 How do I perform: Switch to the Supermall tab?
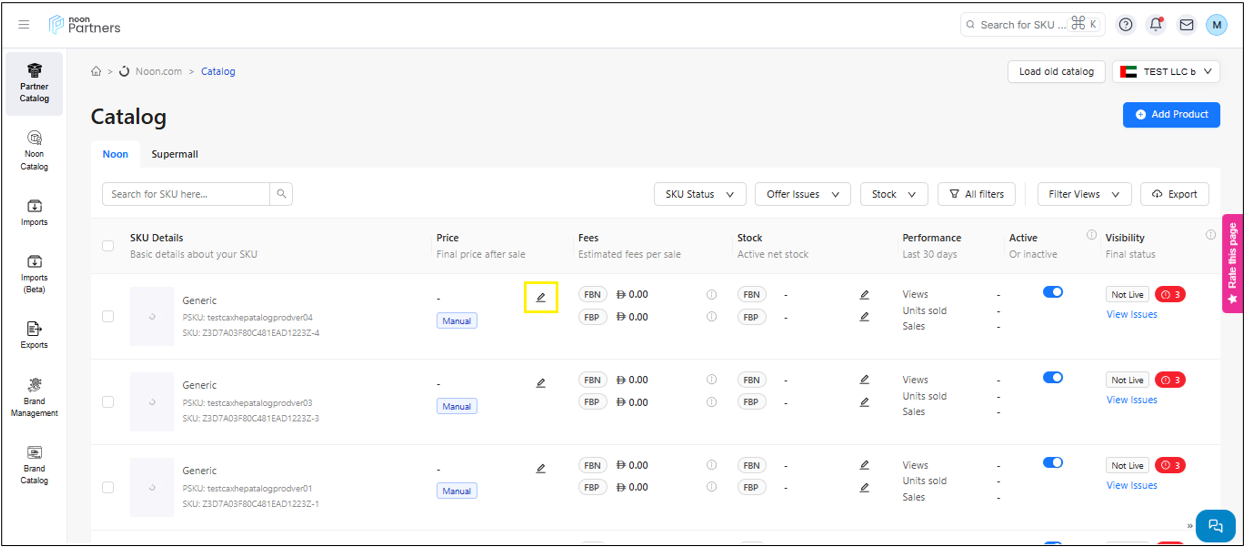[x=175, y=154]
